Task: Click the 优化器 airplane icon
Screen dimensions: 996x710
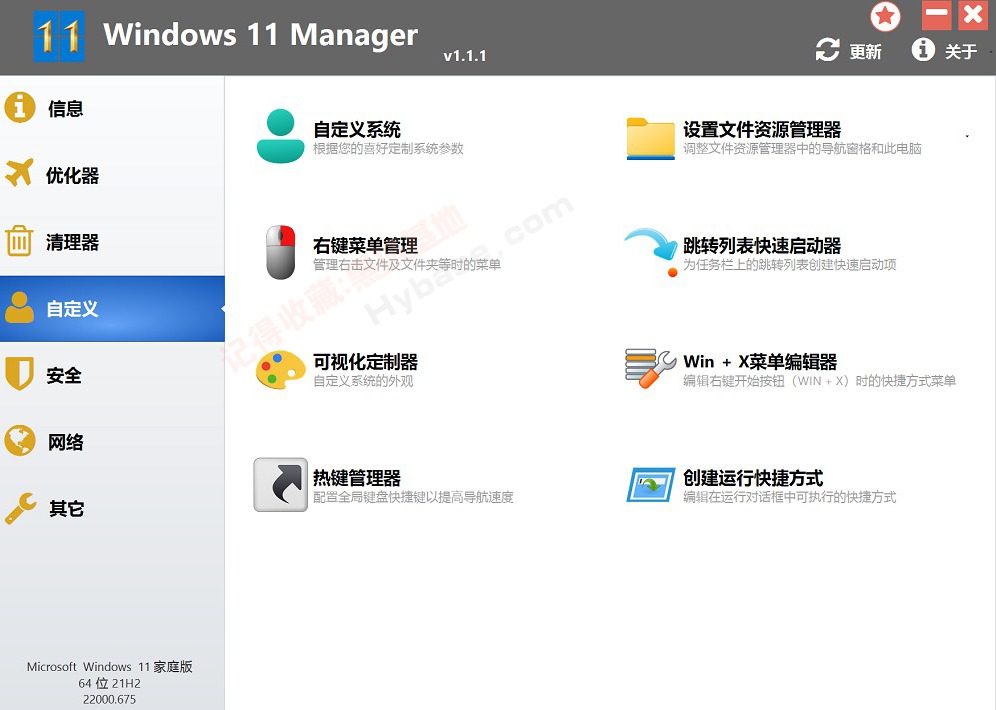Action: point(19,173)
